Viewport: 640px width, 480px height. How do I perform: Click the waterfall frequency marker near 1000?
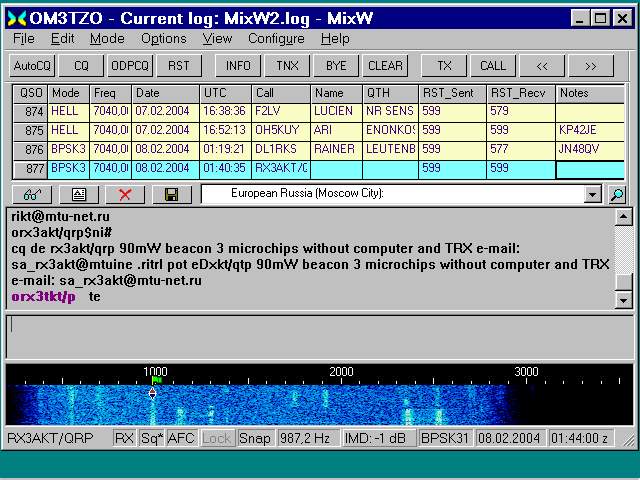click(154, 382)
